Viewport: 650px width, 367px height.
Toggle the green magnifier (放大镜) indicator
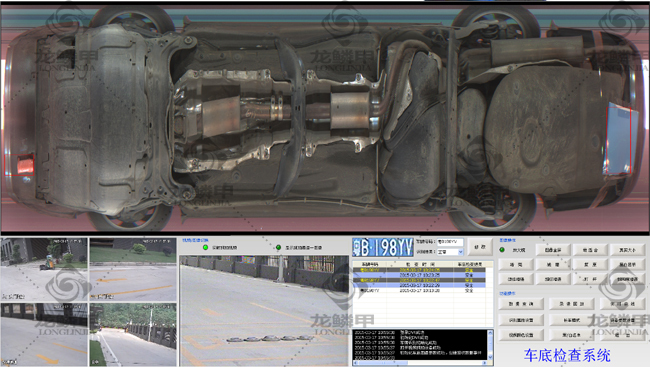tap(502, 250)
